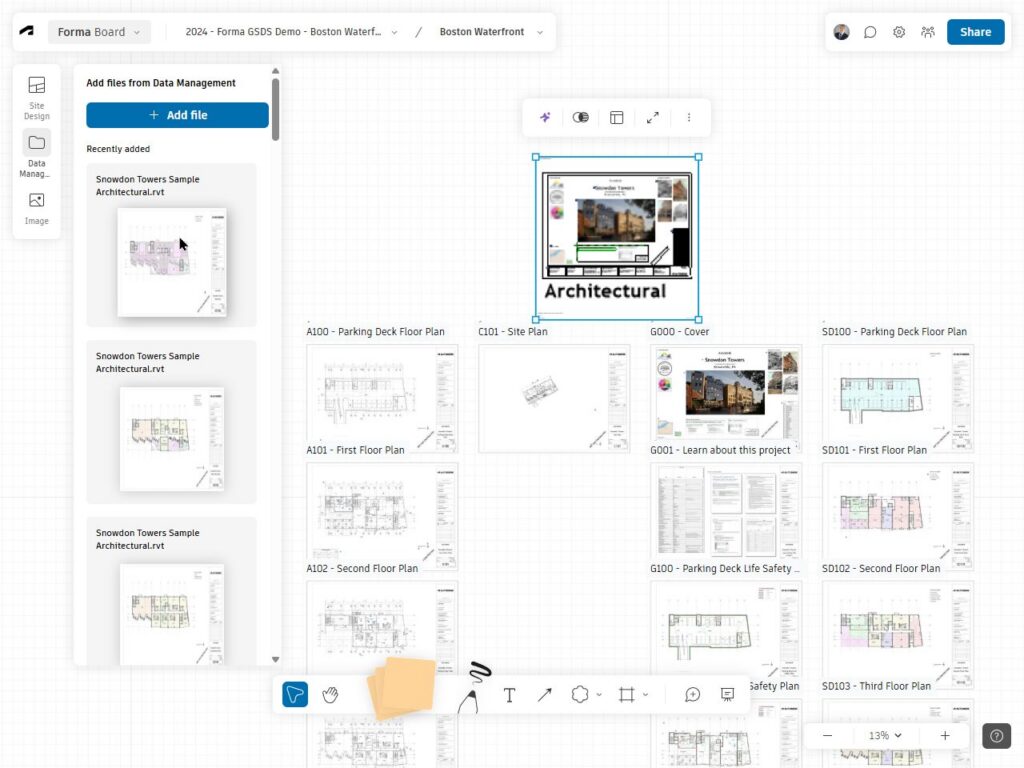The height and width of the screenshot is (768, 1024).
Task: Open the 13% zoom level dropdown
Action: [x=885, y=735]
